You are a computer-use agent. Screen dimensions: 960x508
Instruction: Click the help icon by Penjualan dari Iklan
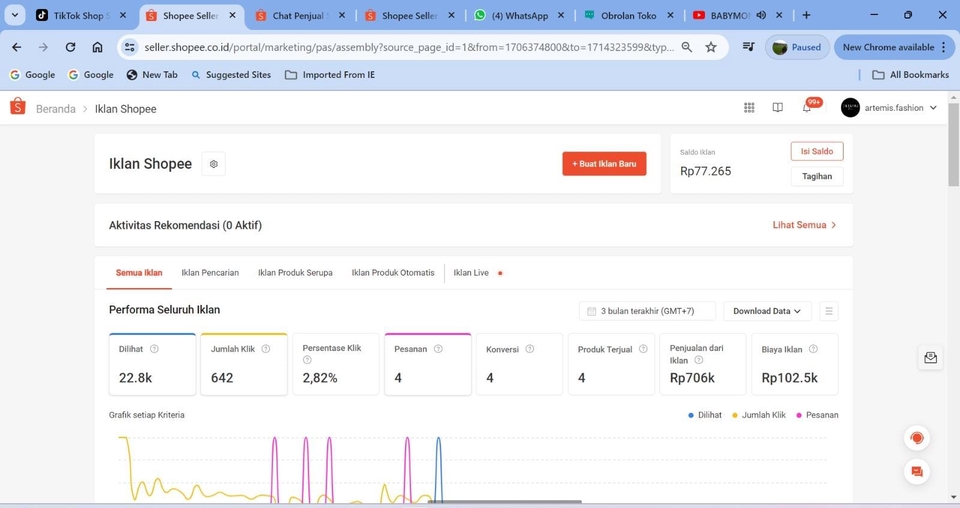699,360
